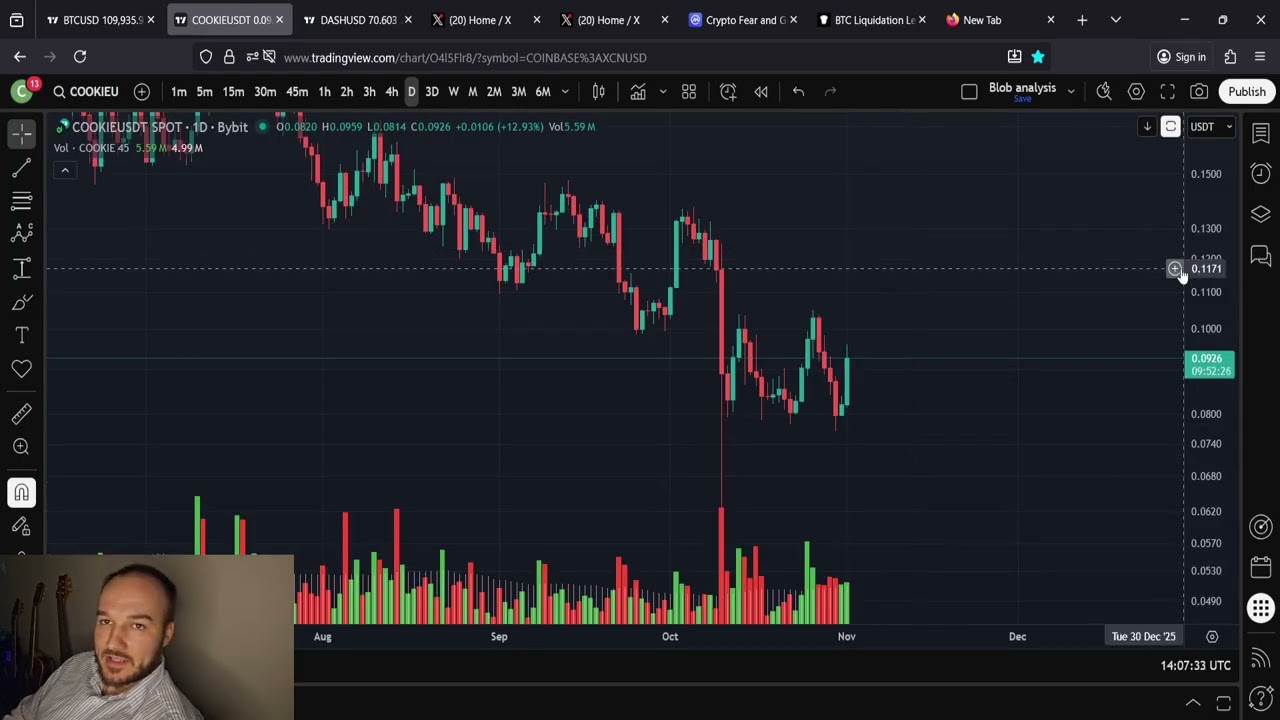This screenshot has height=720, width=1280.
Task: Open the layout grid templates icon
Action: click(689, 92)
